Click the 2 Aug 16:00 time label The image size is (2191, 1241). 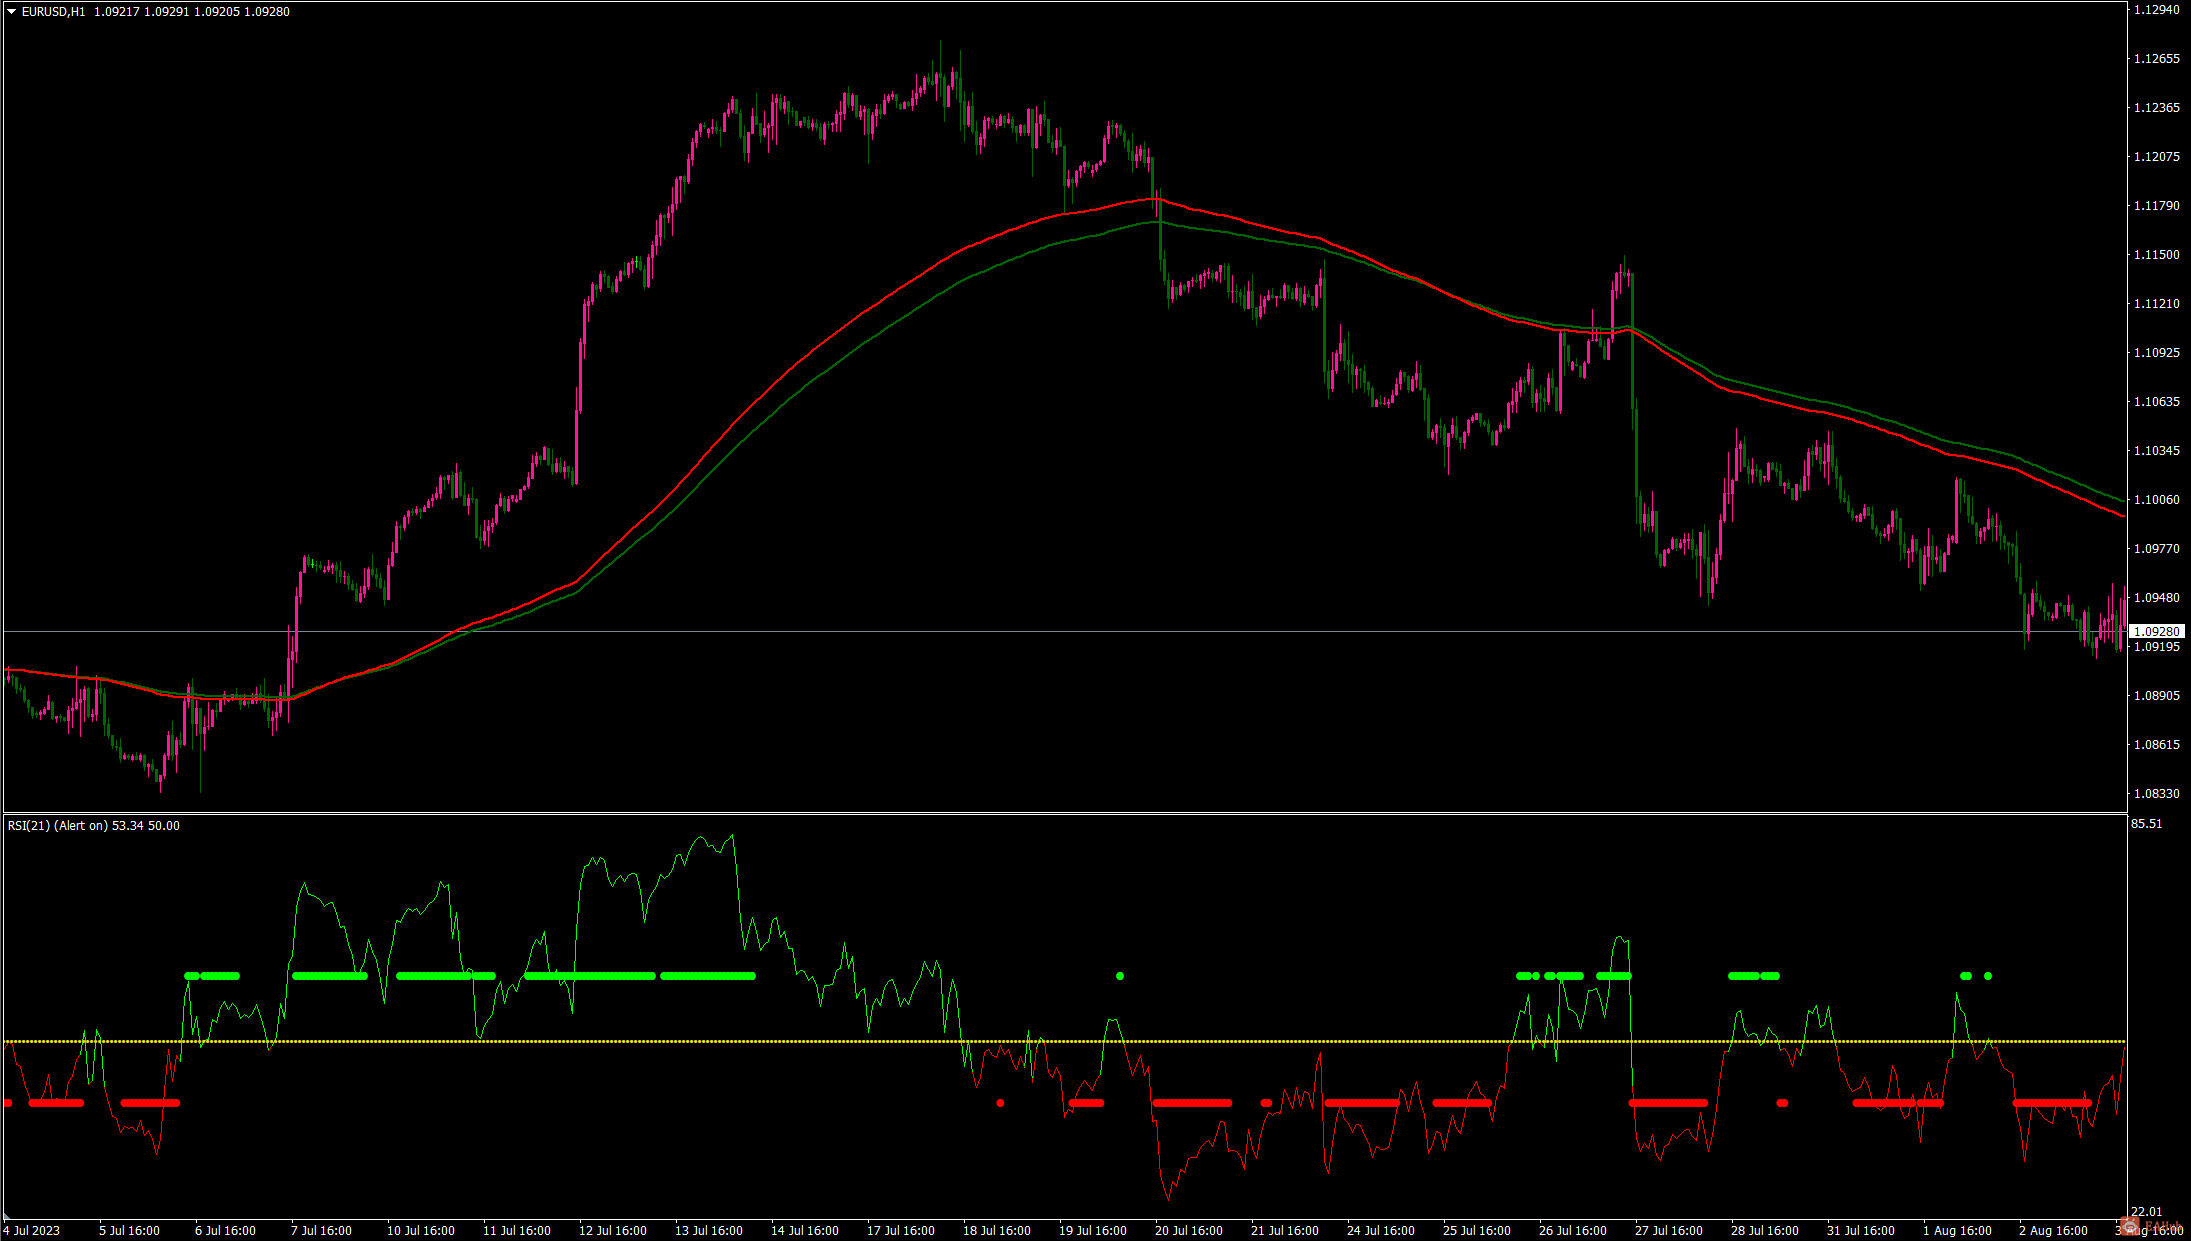[x=2053, y=1231]
